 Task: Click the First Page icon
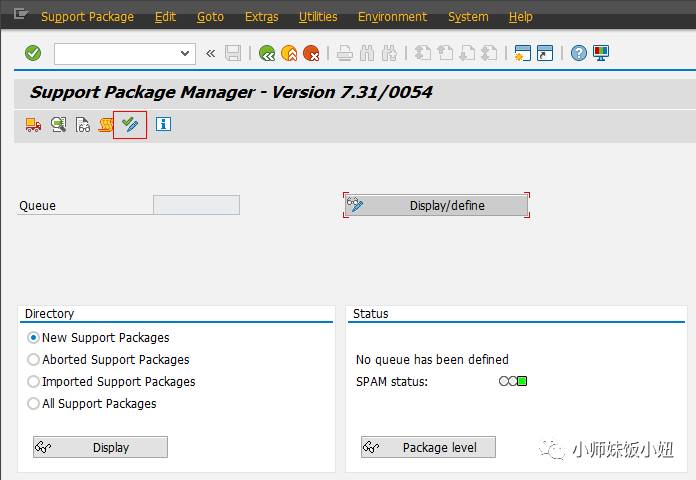coord(423,53)
